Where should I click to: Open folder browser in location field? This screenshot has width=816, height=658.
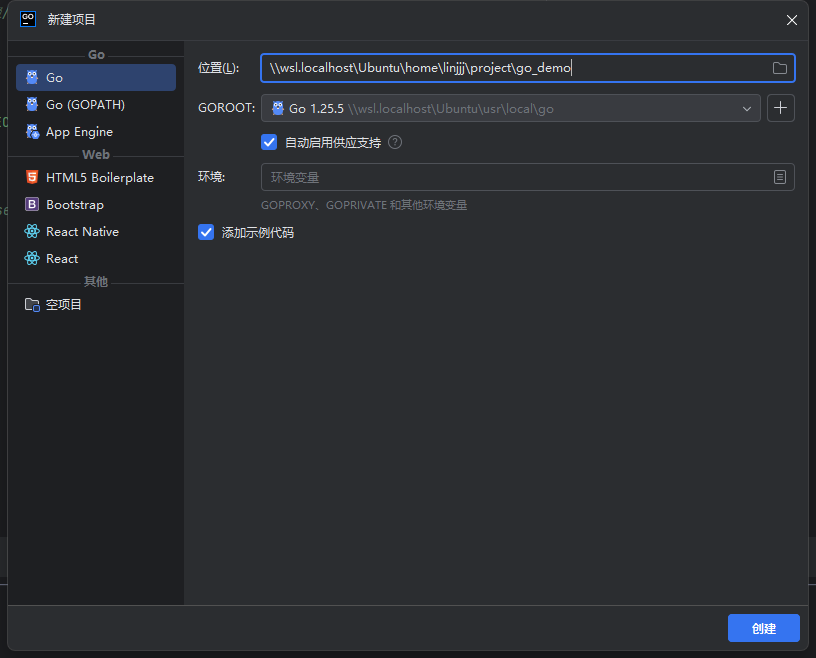(779, 68)
